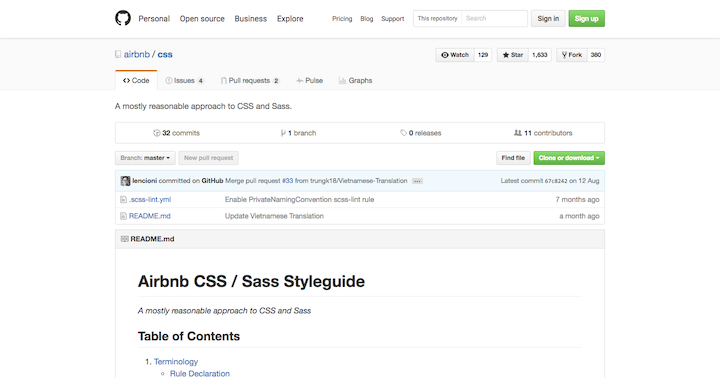The image size is (720, 378).
Task: Click the Find file button
Action: (x=513, y=158)
